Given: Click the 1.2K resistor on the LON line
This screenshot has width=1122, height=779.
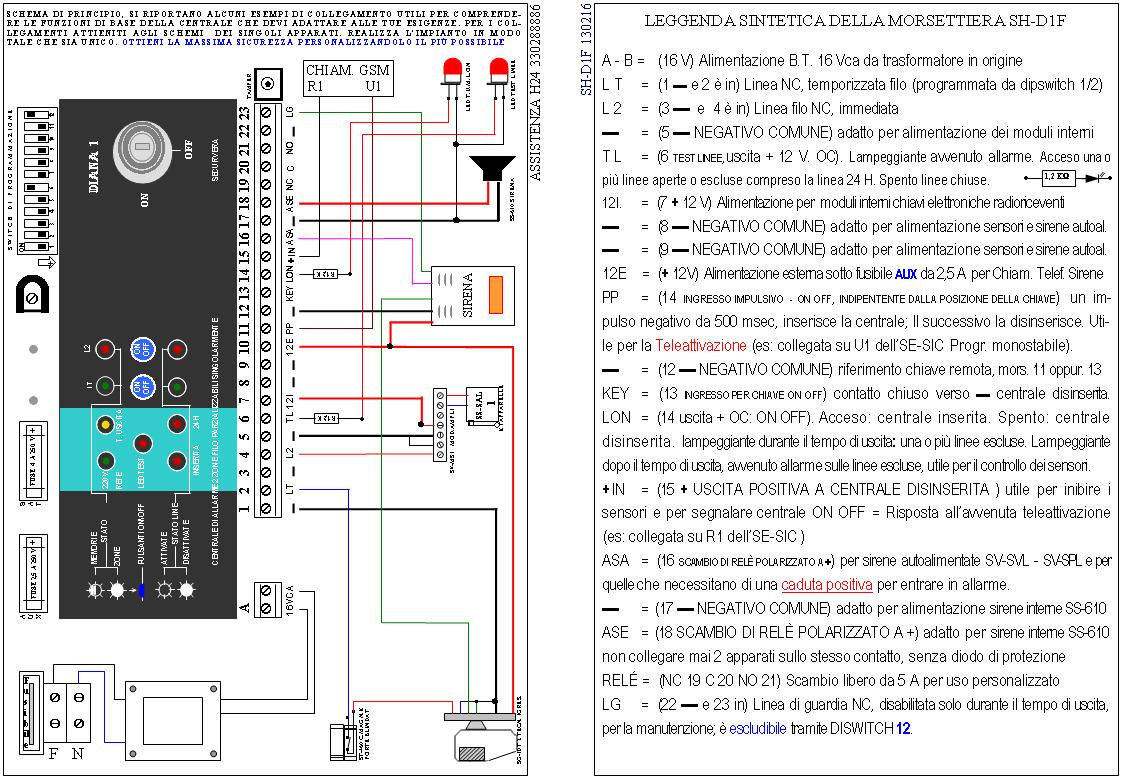Looking at the screenshot, I should 327,274.
